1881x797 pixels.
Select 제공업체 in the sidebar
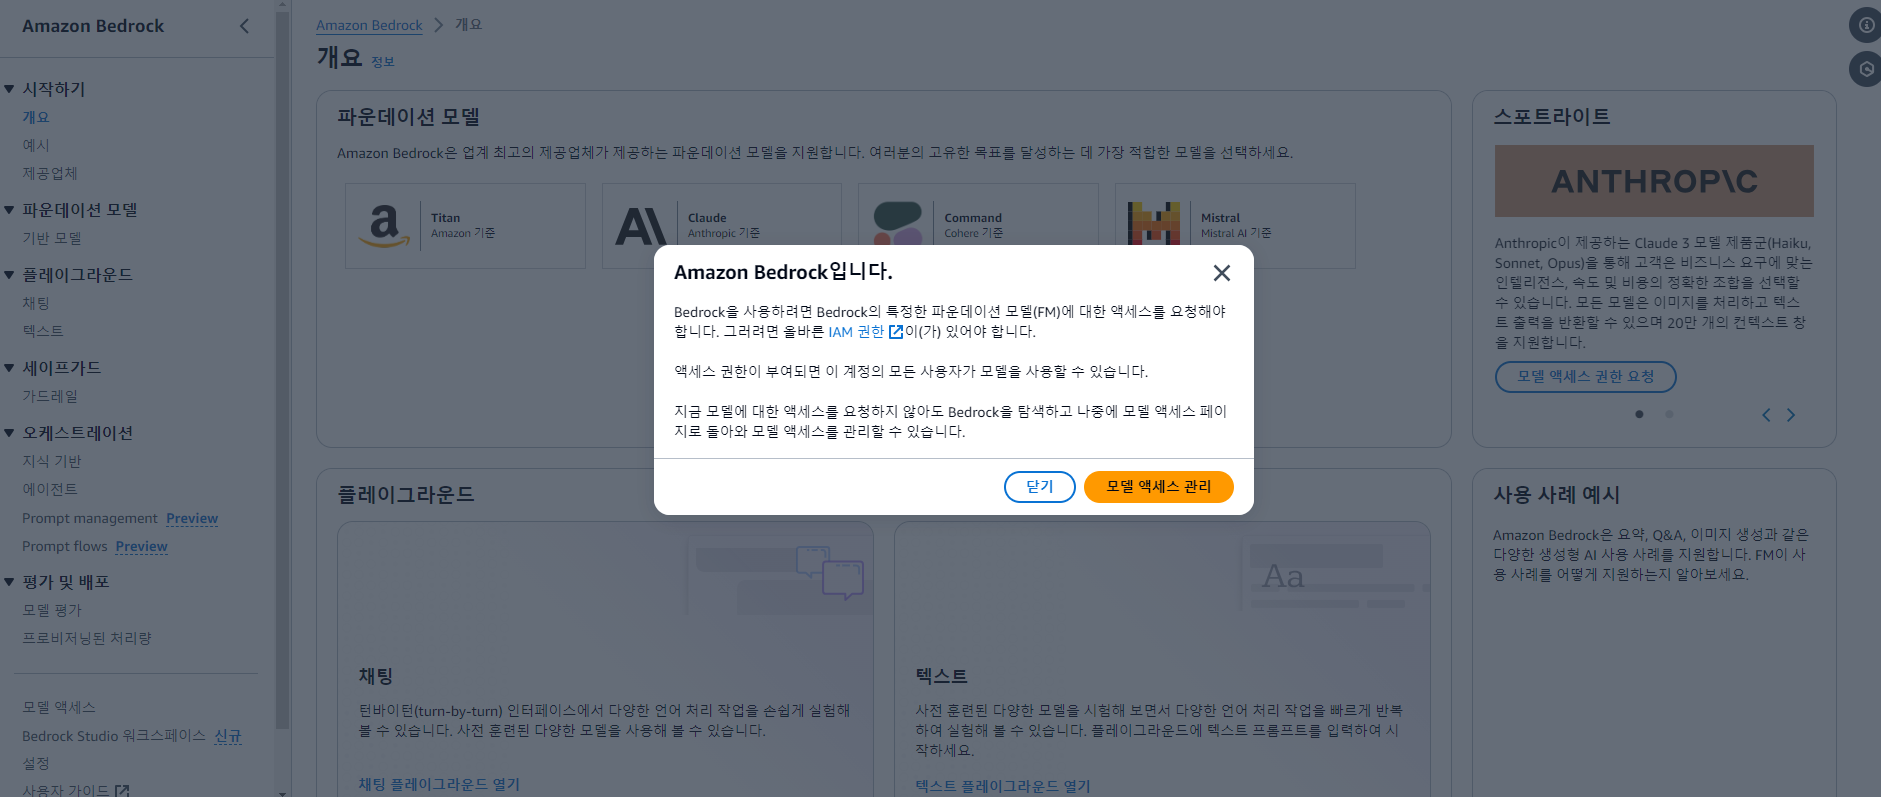click(50, 173)
